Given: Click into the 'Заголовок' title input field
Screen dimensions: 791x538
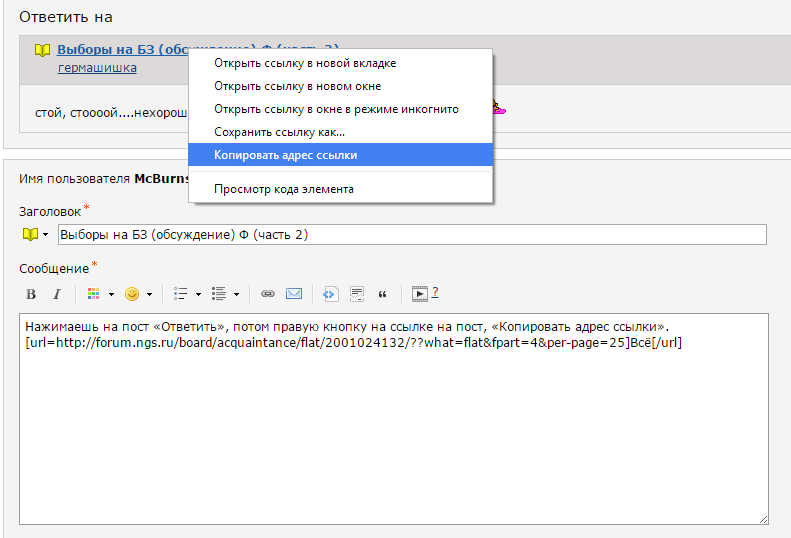Looking at the screenshot, I should pyautogui.click(x=411, y=234).
